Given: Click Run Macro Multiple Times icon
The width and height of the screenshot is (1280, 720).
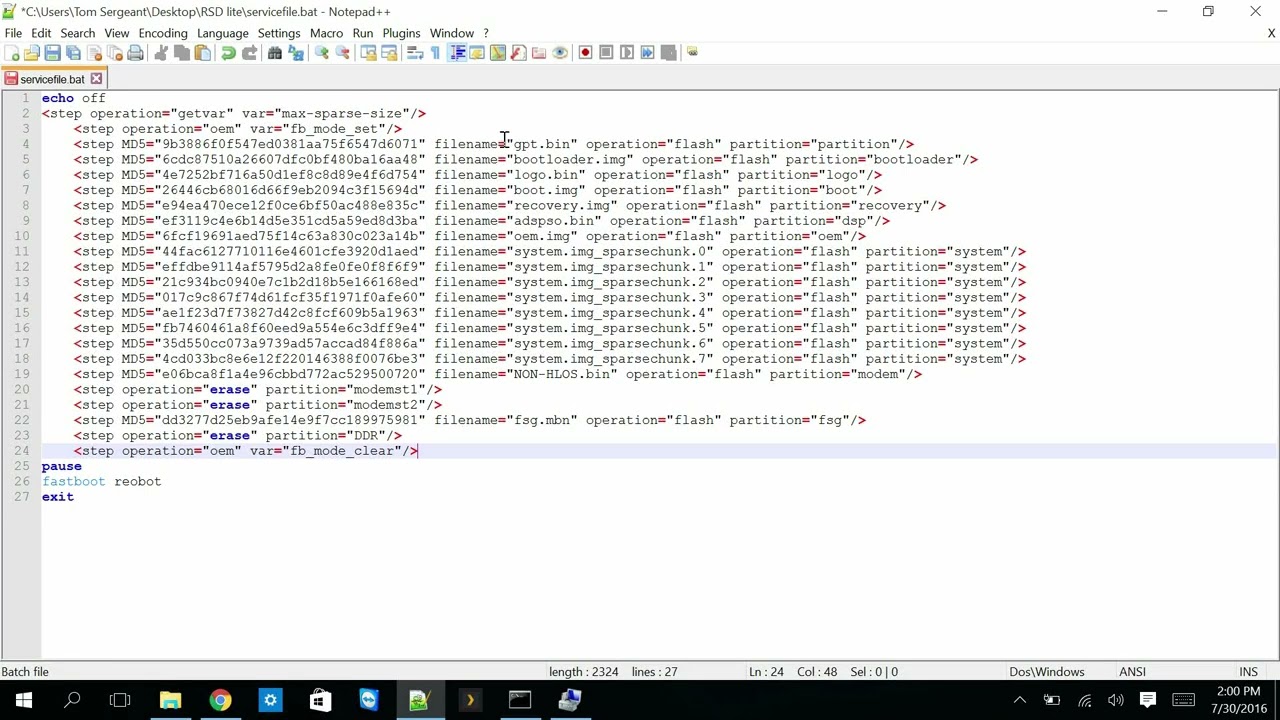Looking at the screenshot, I should pyautogui.click(x=647, y=53).
